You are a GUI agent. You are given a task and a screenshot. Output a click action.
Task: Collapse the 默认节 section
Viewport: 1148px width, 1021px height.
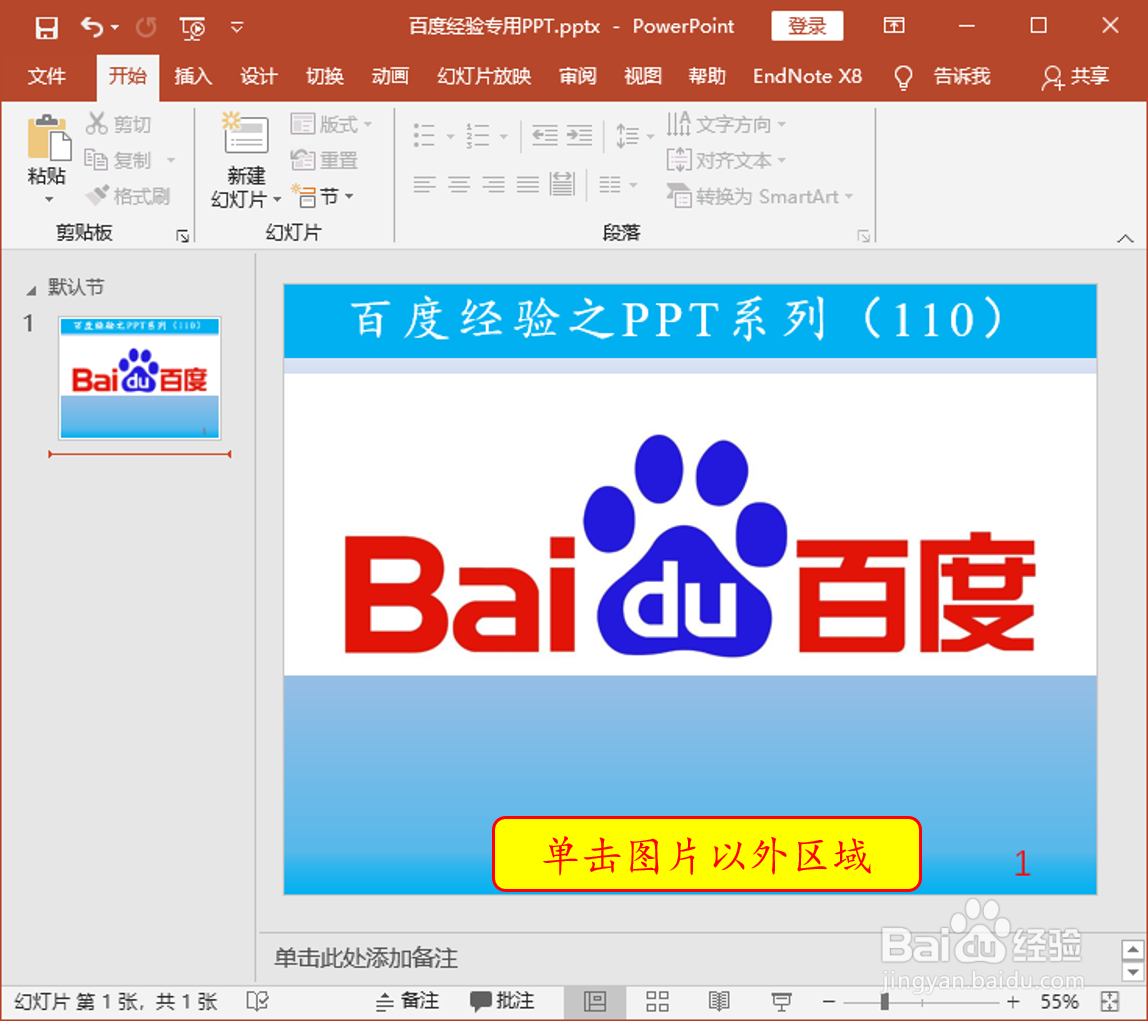tap(31, 291)
